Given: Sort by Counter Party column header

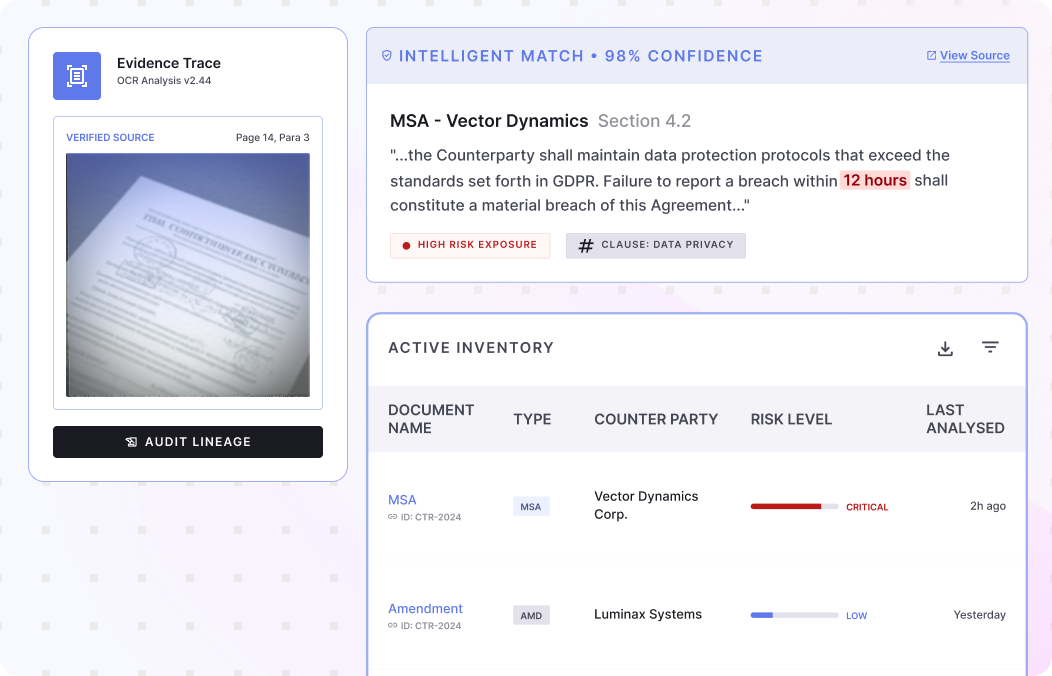Looking at the screenshot, I should click(x=655, y=419).
